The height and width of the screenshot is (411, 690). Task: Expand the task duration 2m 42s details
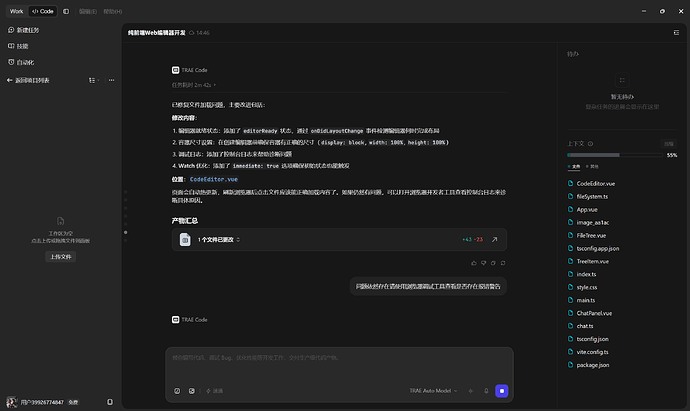[x=194, y=85]
